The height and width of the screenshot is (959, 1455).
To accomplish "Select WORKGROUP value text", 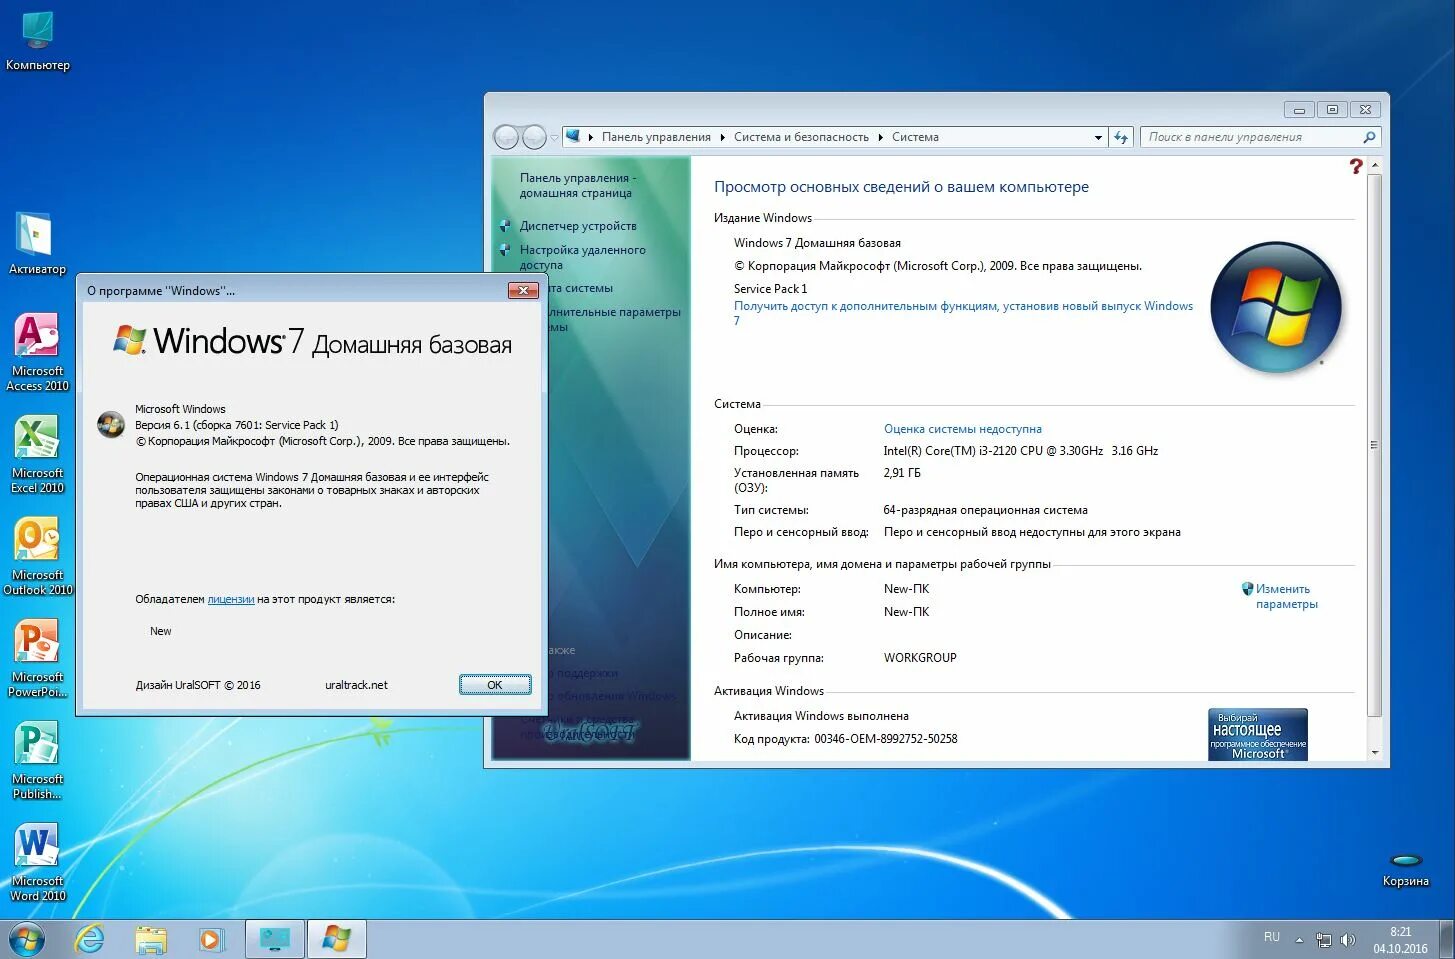I will (920, 658).
